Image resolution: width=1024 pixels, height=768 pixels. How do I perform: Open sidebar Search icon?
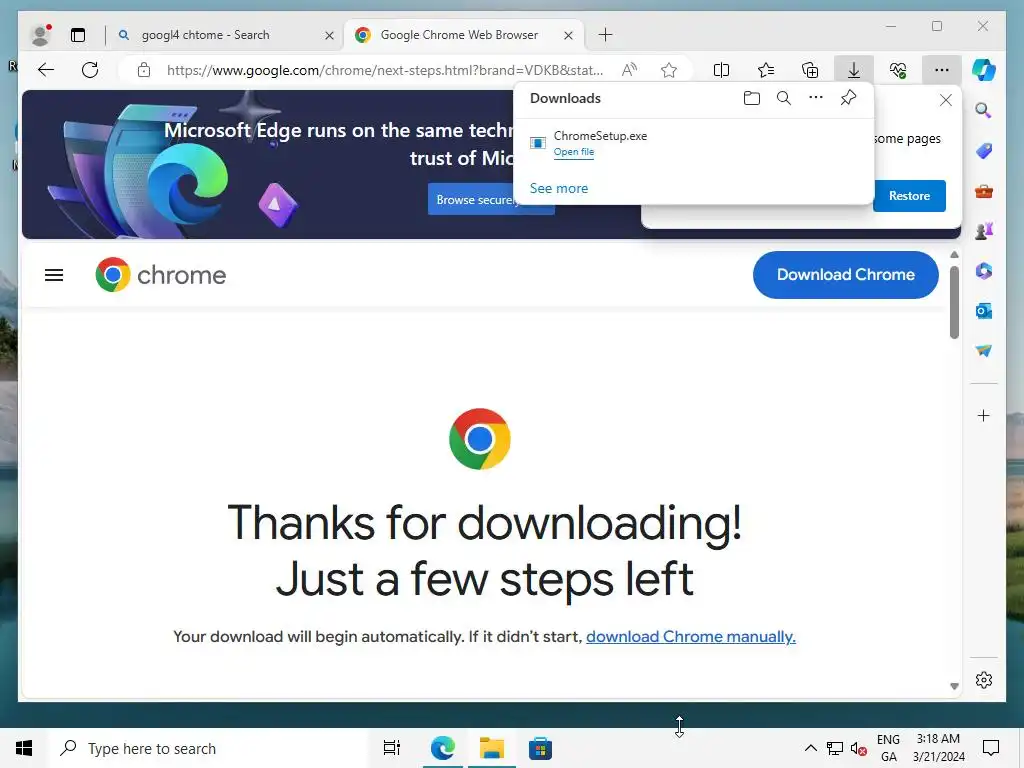[x=984, y=110]
